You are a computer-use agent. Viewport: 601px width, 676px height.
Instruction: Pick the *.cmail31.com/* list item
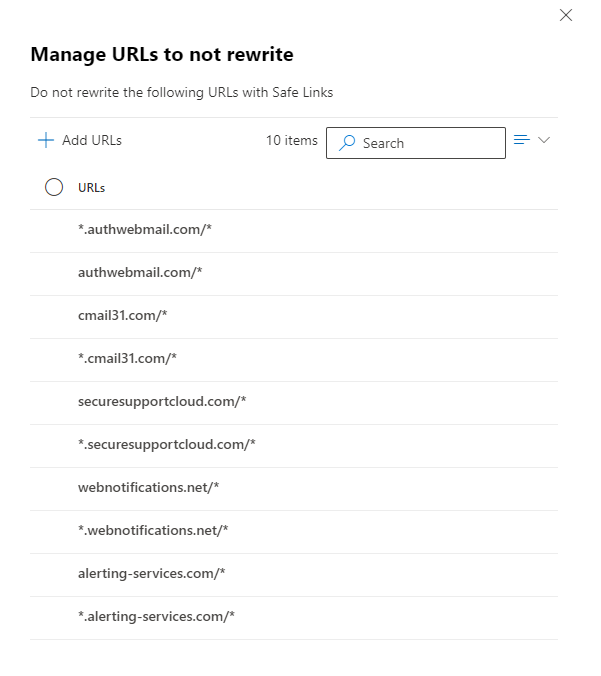(294, 360)
